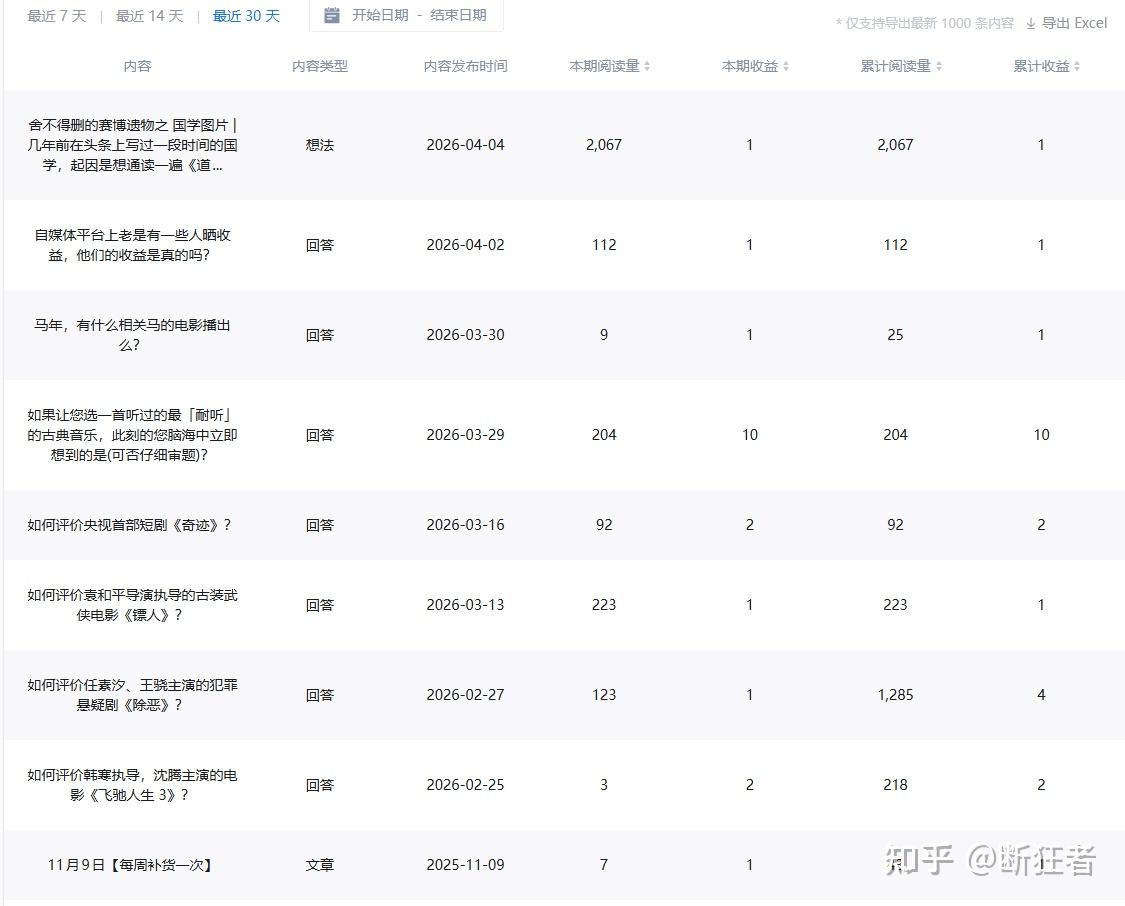This screenshot has height=906, width=1125.
Task: Click the date 2026-03-16
Action: click(x=465, y=525)
